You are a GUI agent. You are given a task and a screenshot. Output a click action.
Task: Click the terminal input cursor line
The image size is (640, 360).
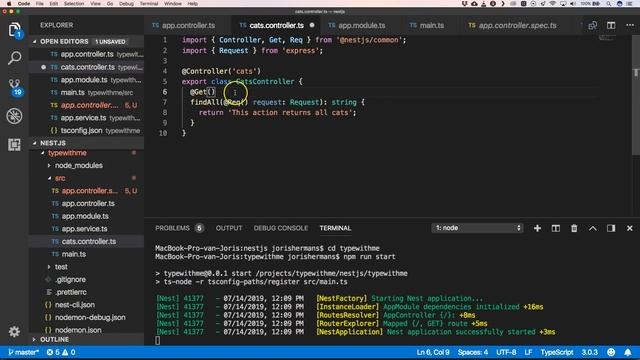click(x=158, y=340)
